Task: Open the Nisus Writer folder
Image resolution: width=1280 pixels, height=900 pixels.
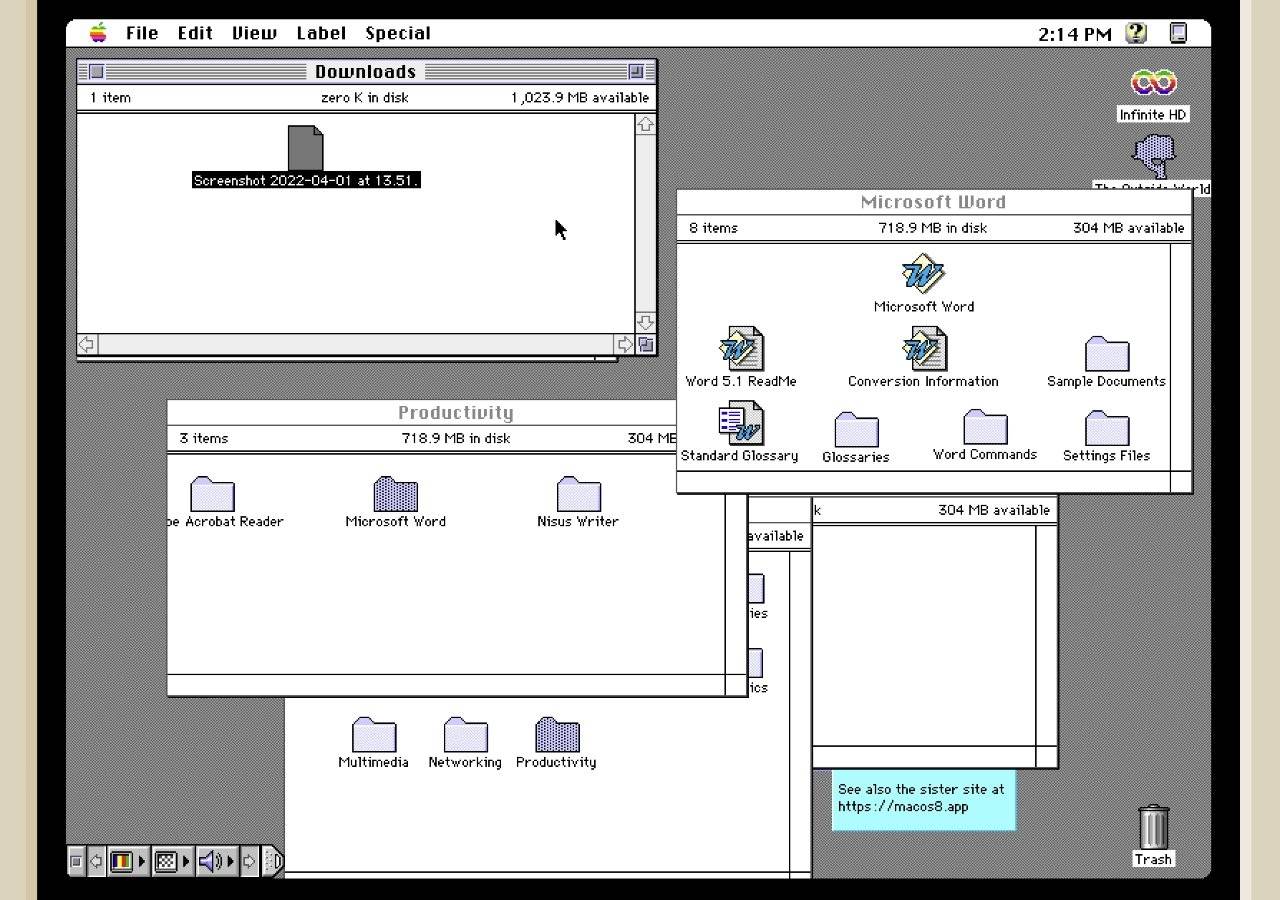Action: click(578, 495)
